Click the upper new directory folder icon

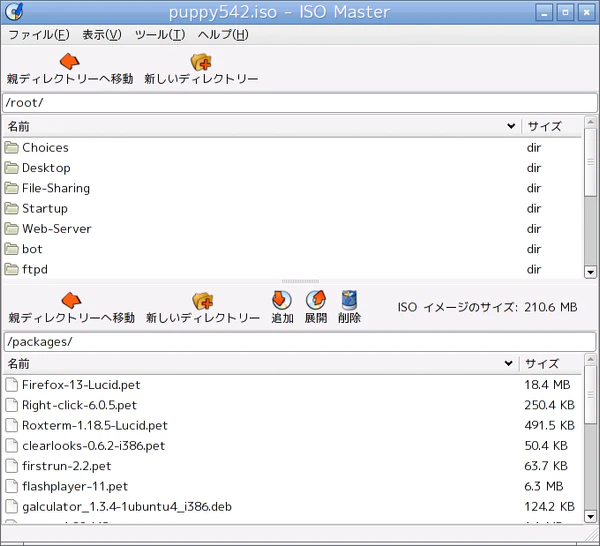[201, 62]
